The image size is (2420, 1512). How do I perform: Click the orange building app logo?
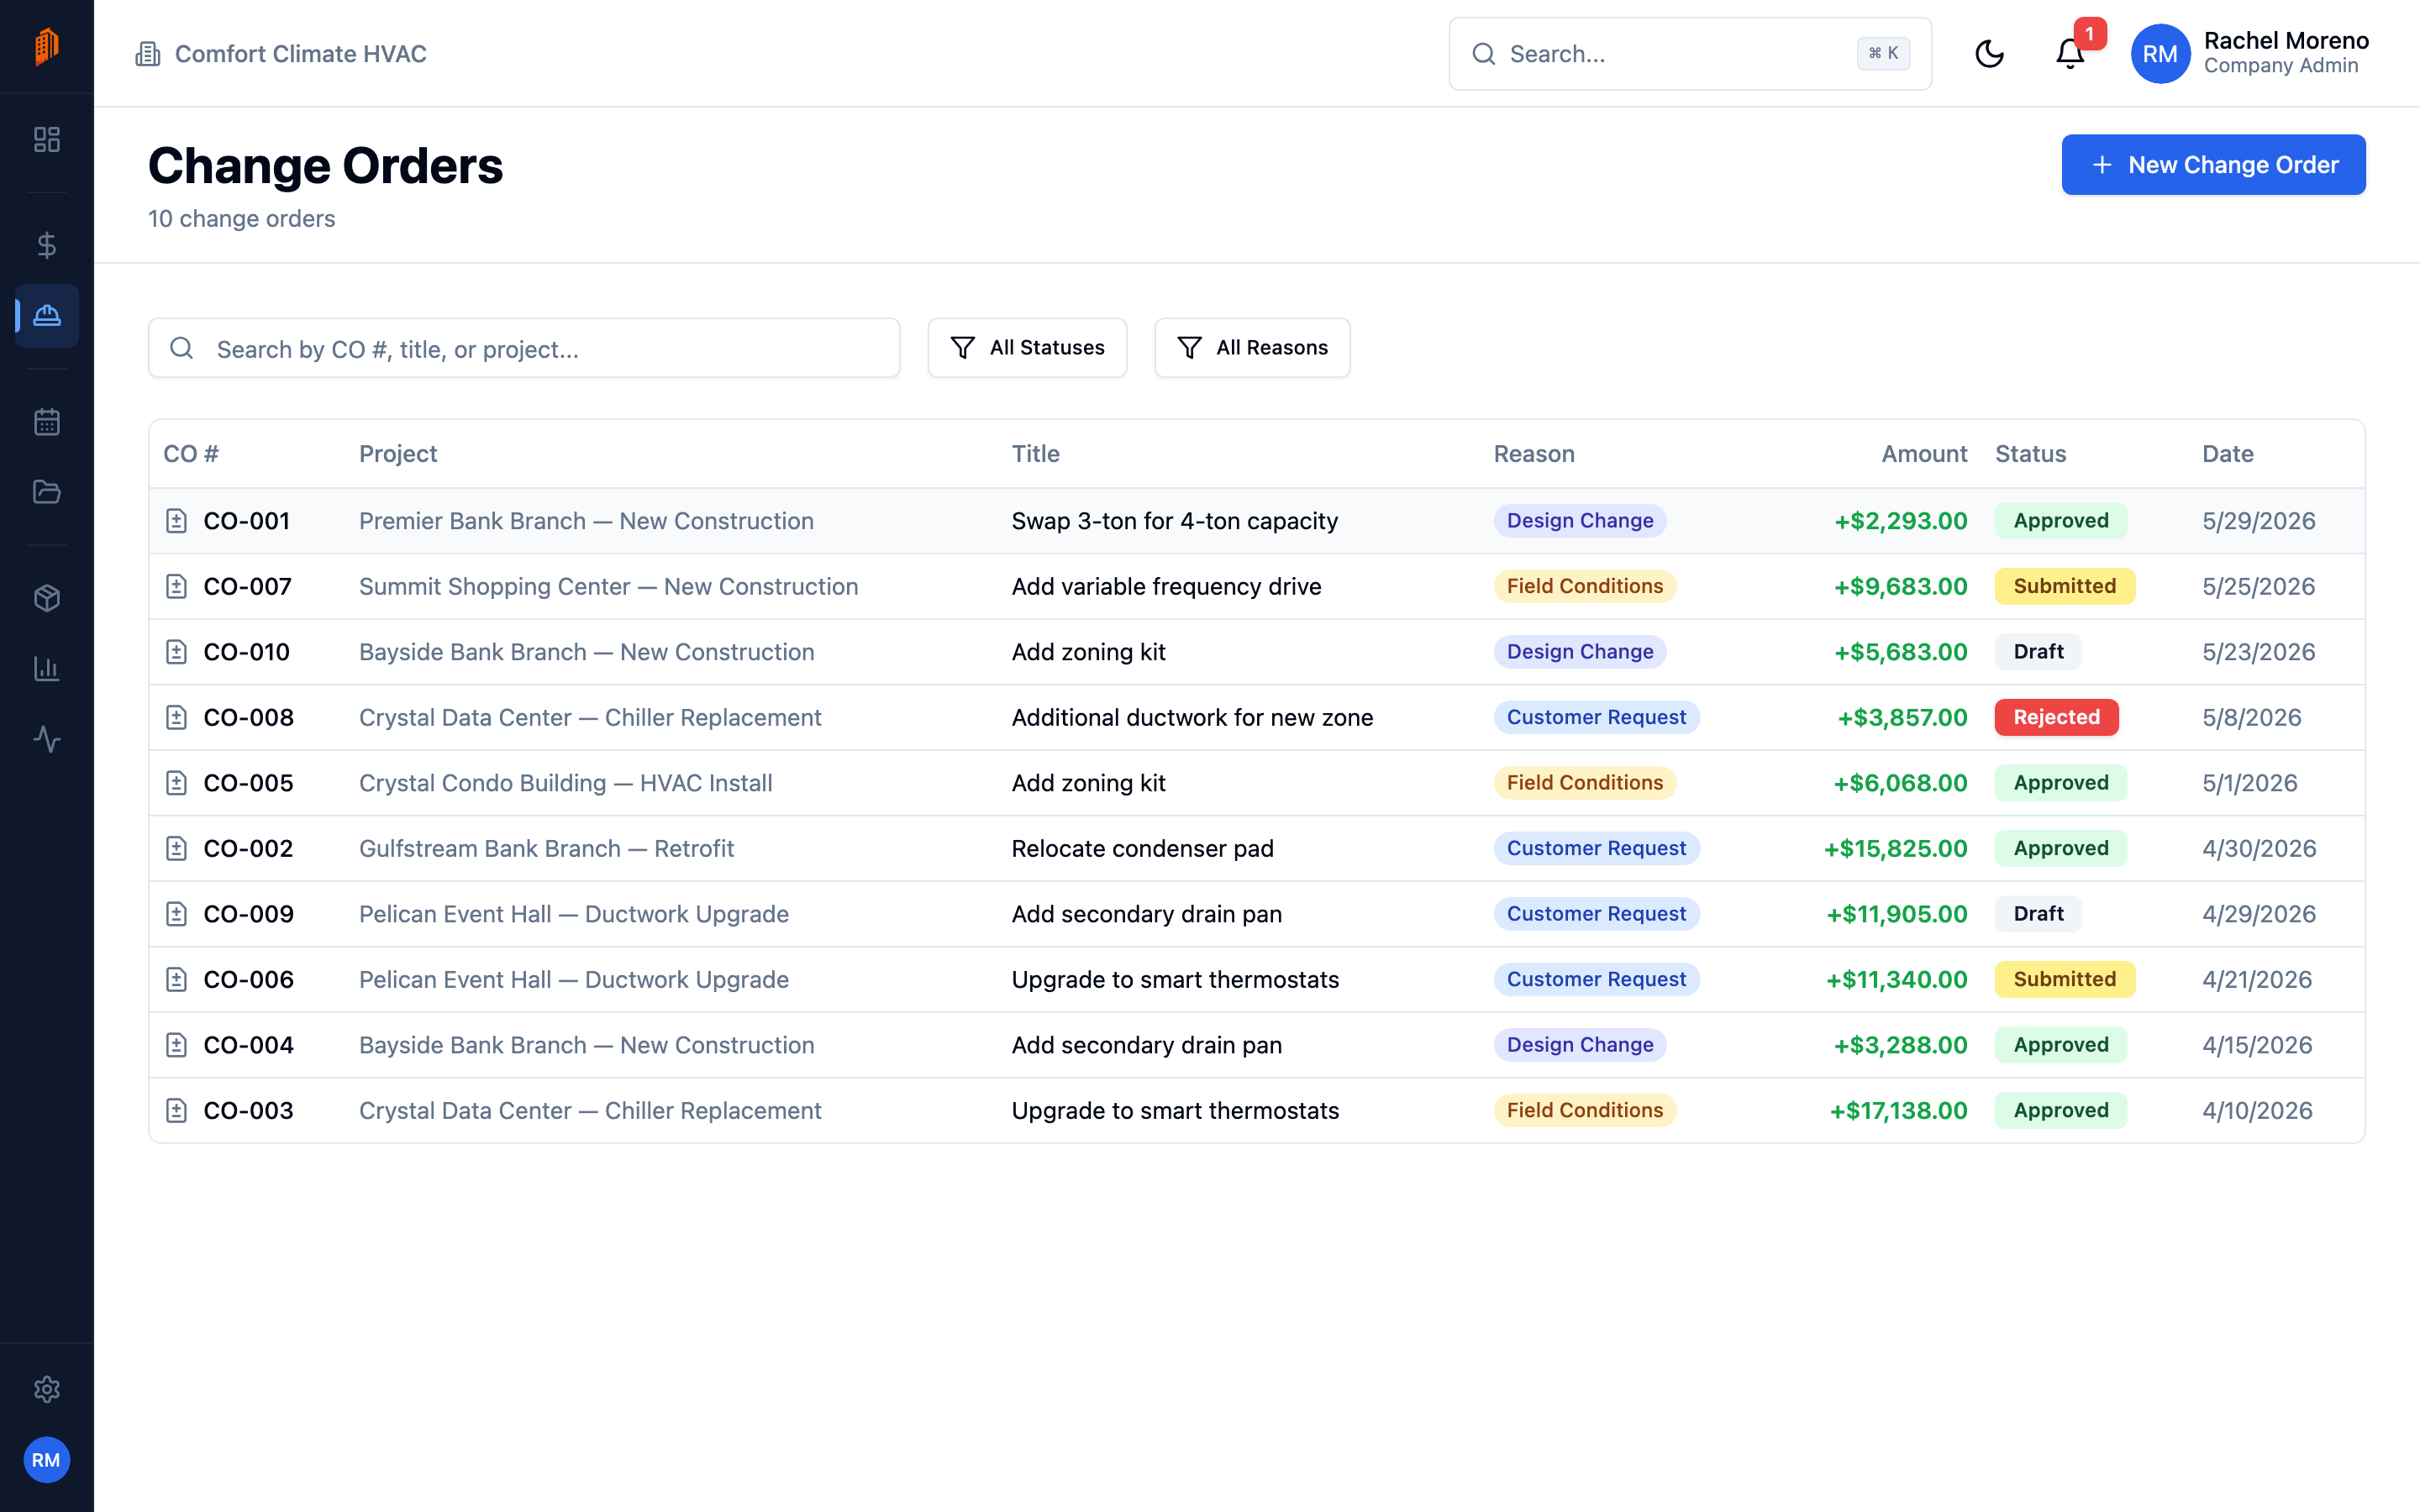coord(47,46)
